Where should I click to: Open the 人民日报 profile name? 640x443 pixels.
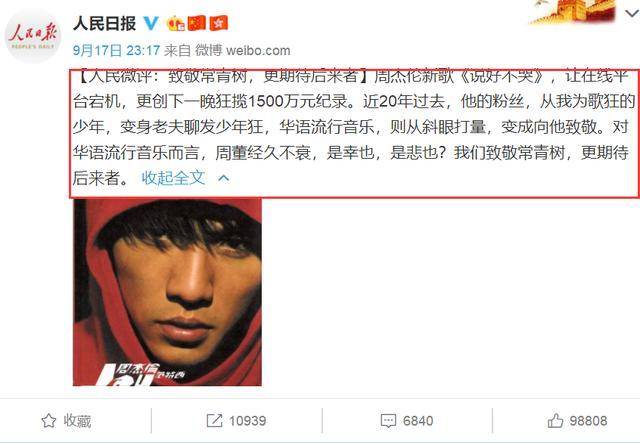click(x=104, y=23)
